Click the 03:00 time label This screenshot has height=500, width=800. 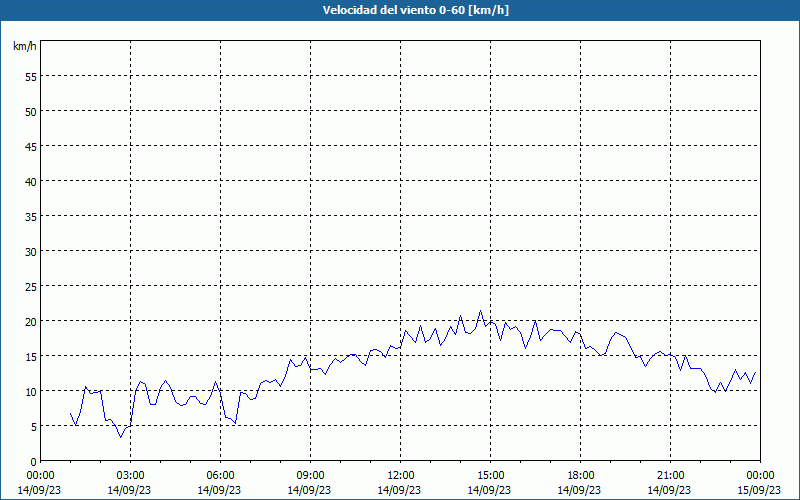131,476
